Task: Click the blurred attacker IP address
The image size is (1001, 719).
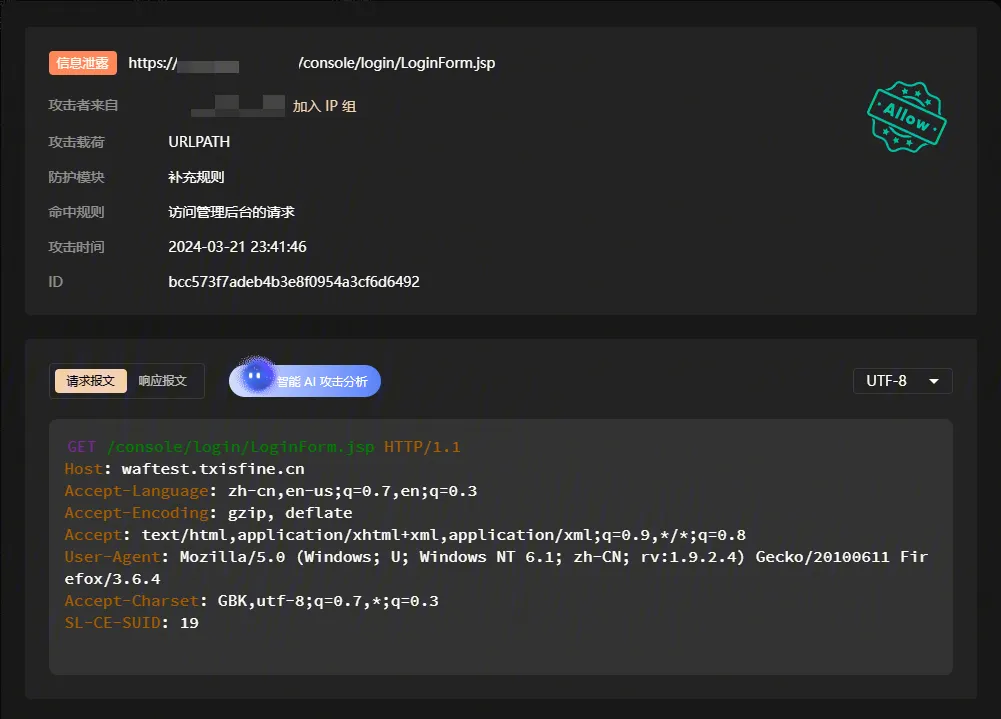Action: pyautogui.click(x=238, y=105)
